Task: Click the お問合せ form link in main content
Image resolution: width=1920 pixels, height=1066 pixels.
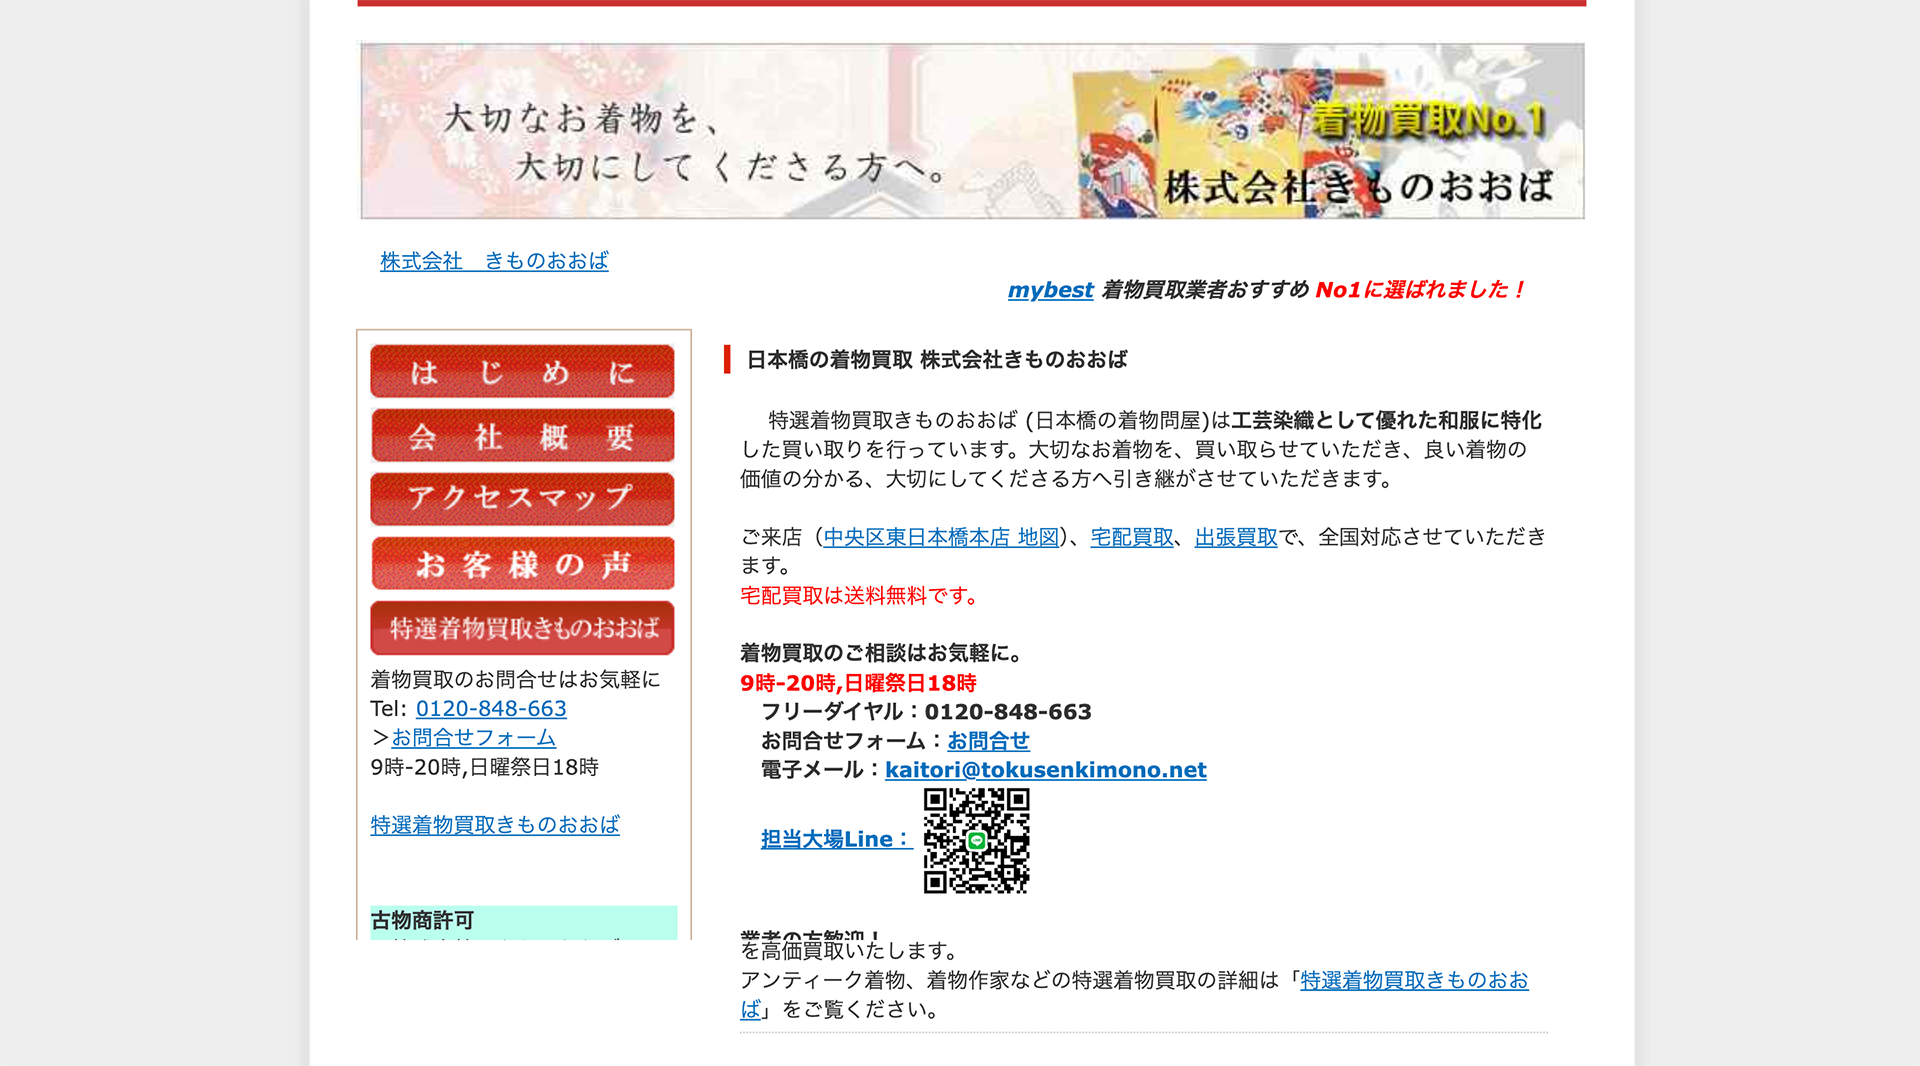Action: (988, 741)
